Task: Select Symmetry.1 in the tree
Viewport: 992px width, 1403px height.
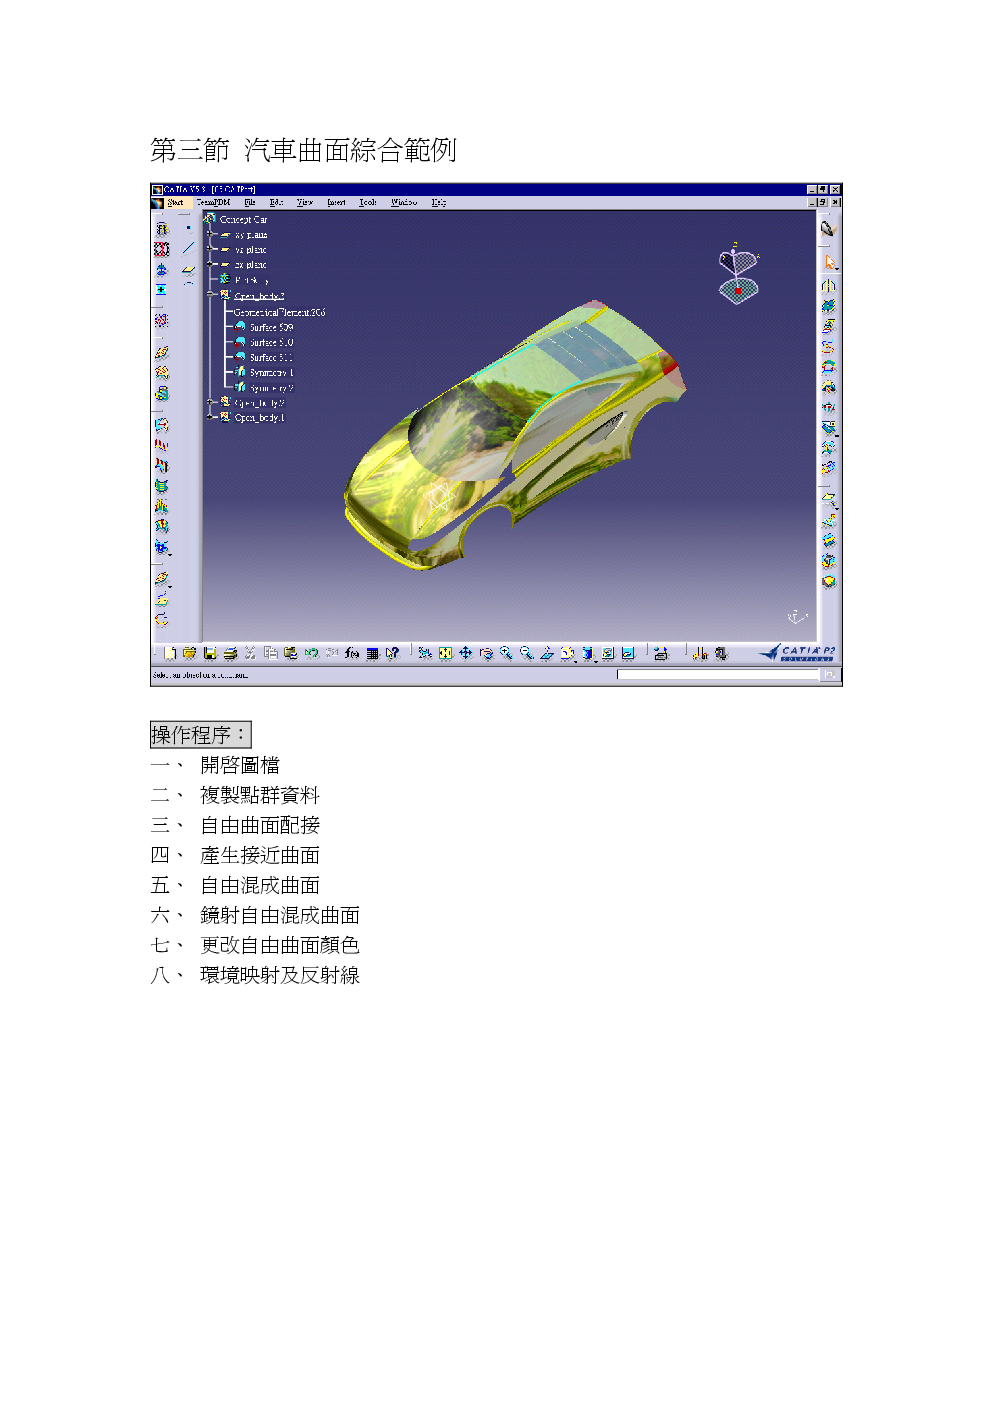Action: tap(271, 372)
